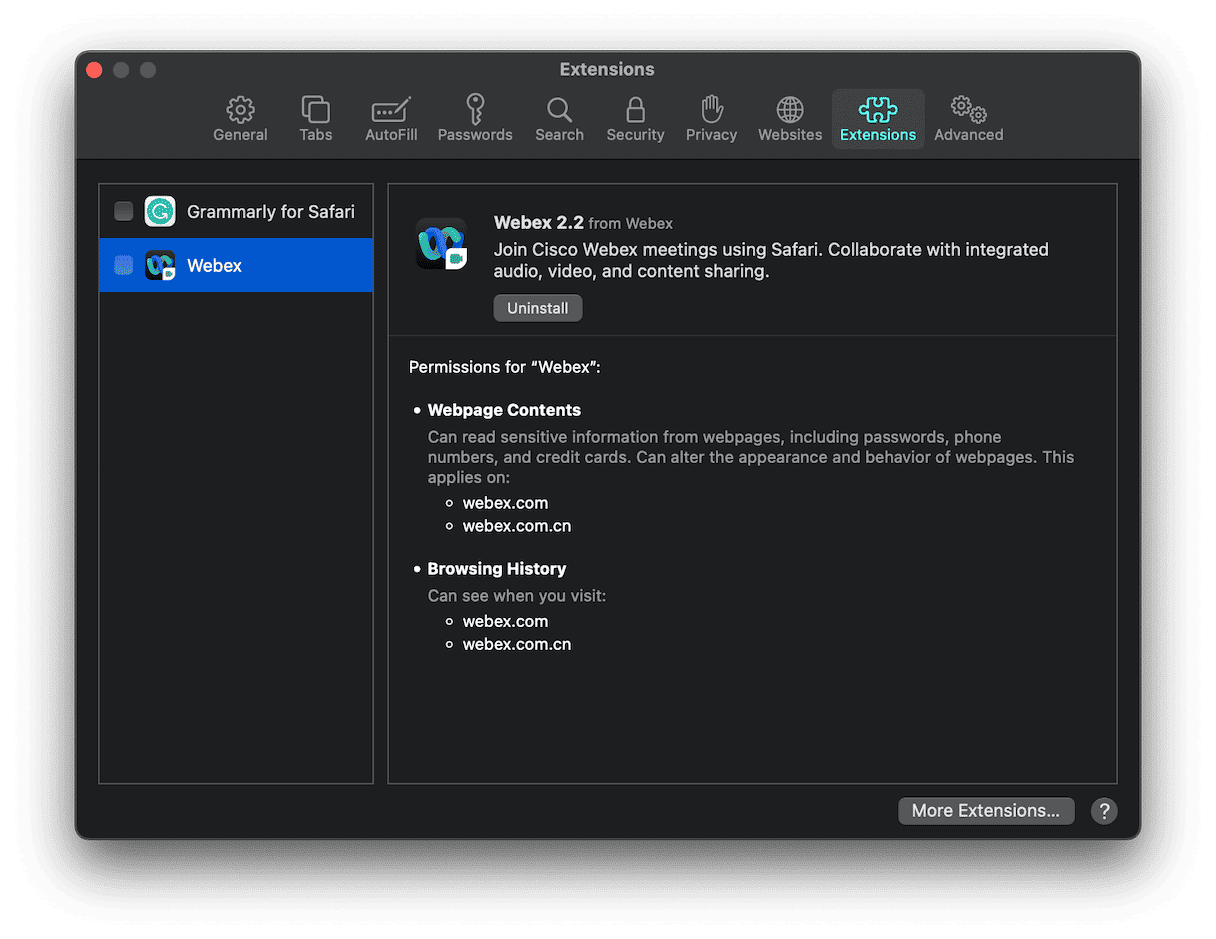Click webex.com.cn under Webpage Contents
The height and width of the screenshot is (939, 1216).
[517, 526]
